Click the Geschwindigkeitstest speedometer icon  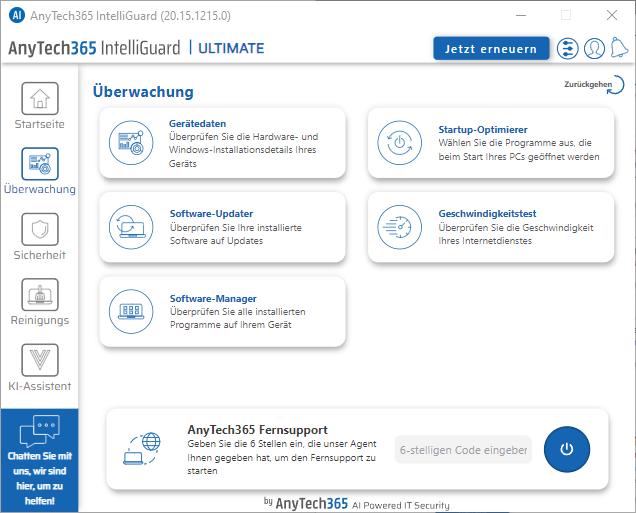[x=398, y=227]
